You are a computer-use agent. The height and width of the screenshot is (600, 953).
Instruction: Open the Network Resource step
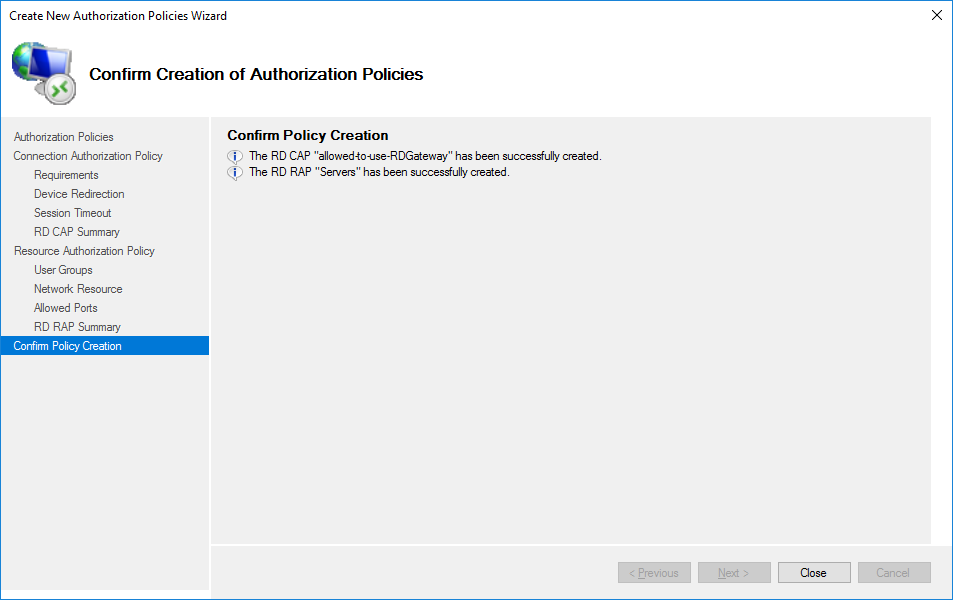tap(78, 289)
